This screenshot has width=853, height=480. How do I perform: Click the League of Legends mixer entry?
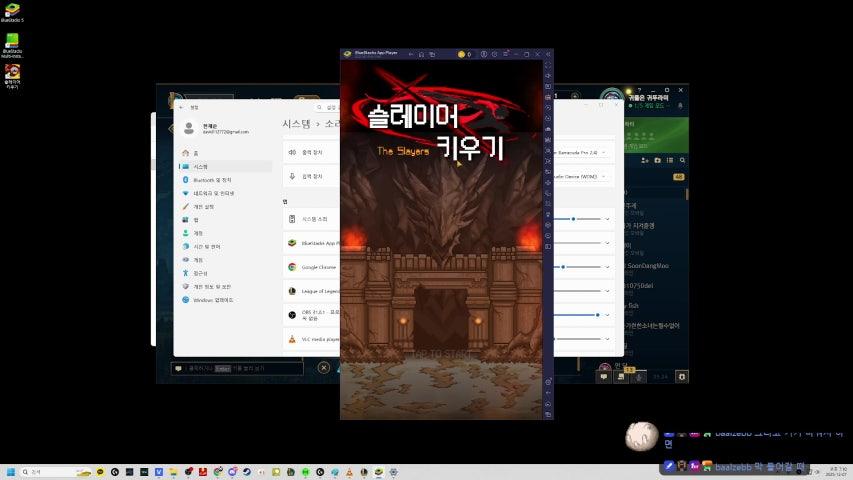313,291
